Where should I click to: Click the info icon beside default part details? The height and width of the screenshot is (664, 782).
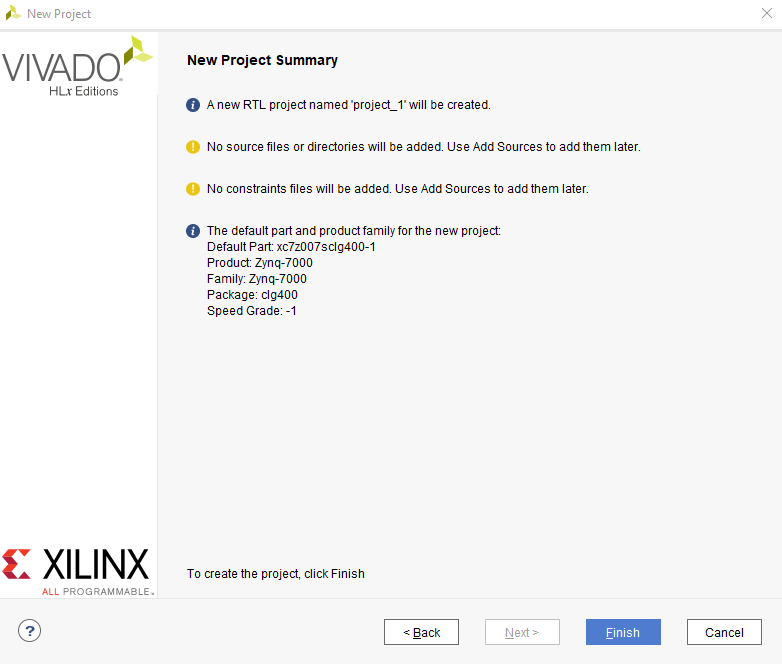pos(193,230)
